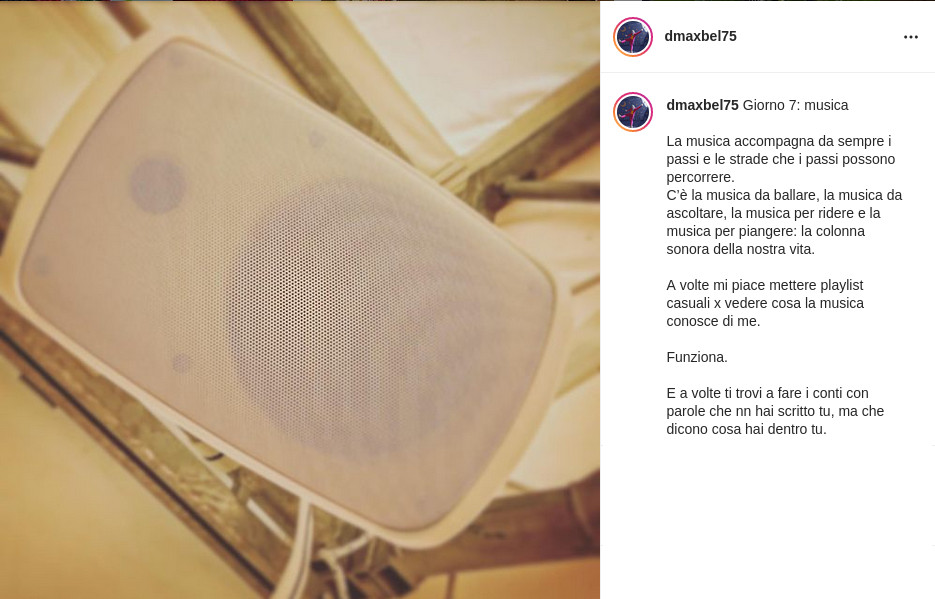The image size is (935, 599).
Task: Click the phrase 'sonora della nostra vita.'
Action: [740, 249]
